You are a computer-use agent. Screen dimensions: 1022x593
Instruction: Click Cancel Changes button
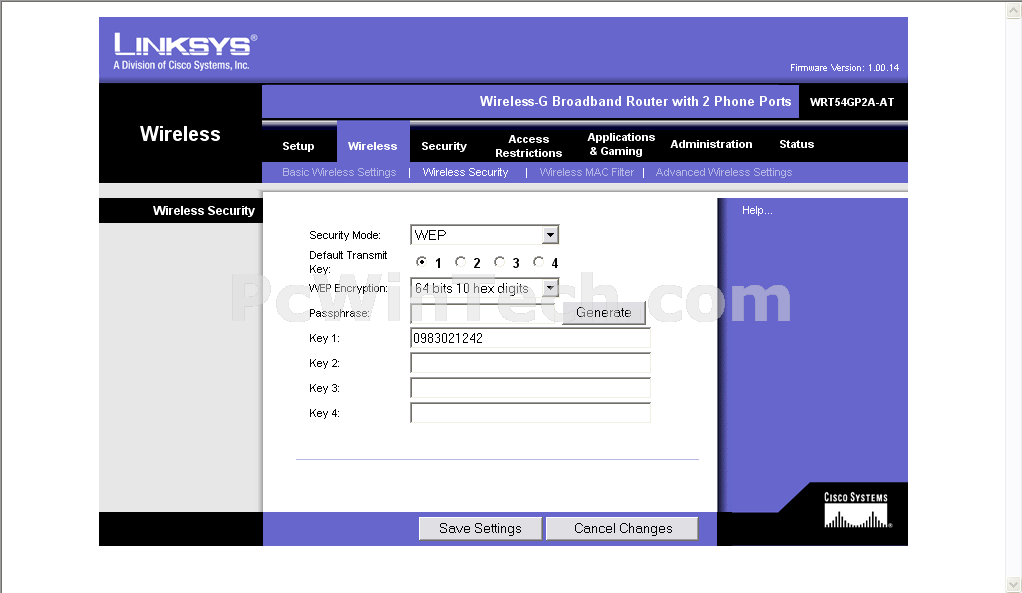[x=622, y=528]
